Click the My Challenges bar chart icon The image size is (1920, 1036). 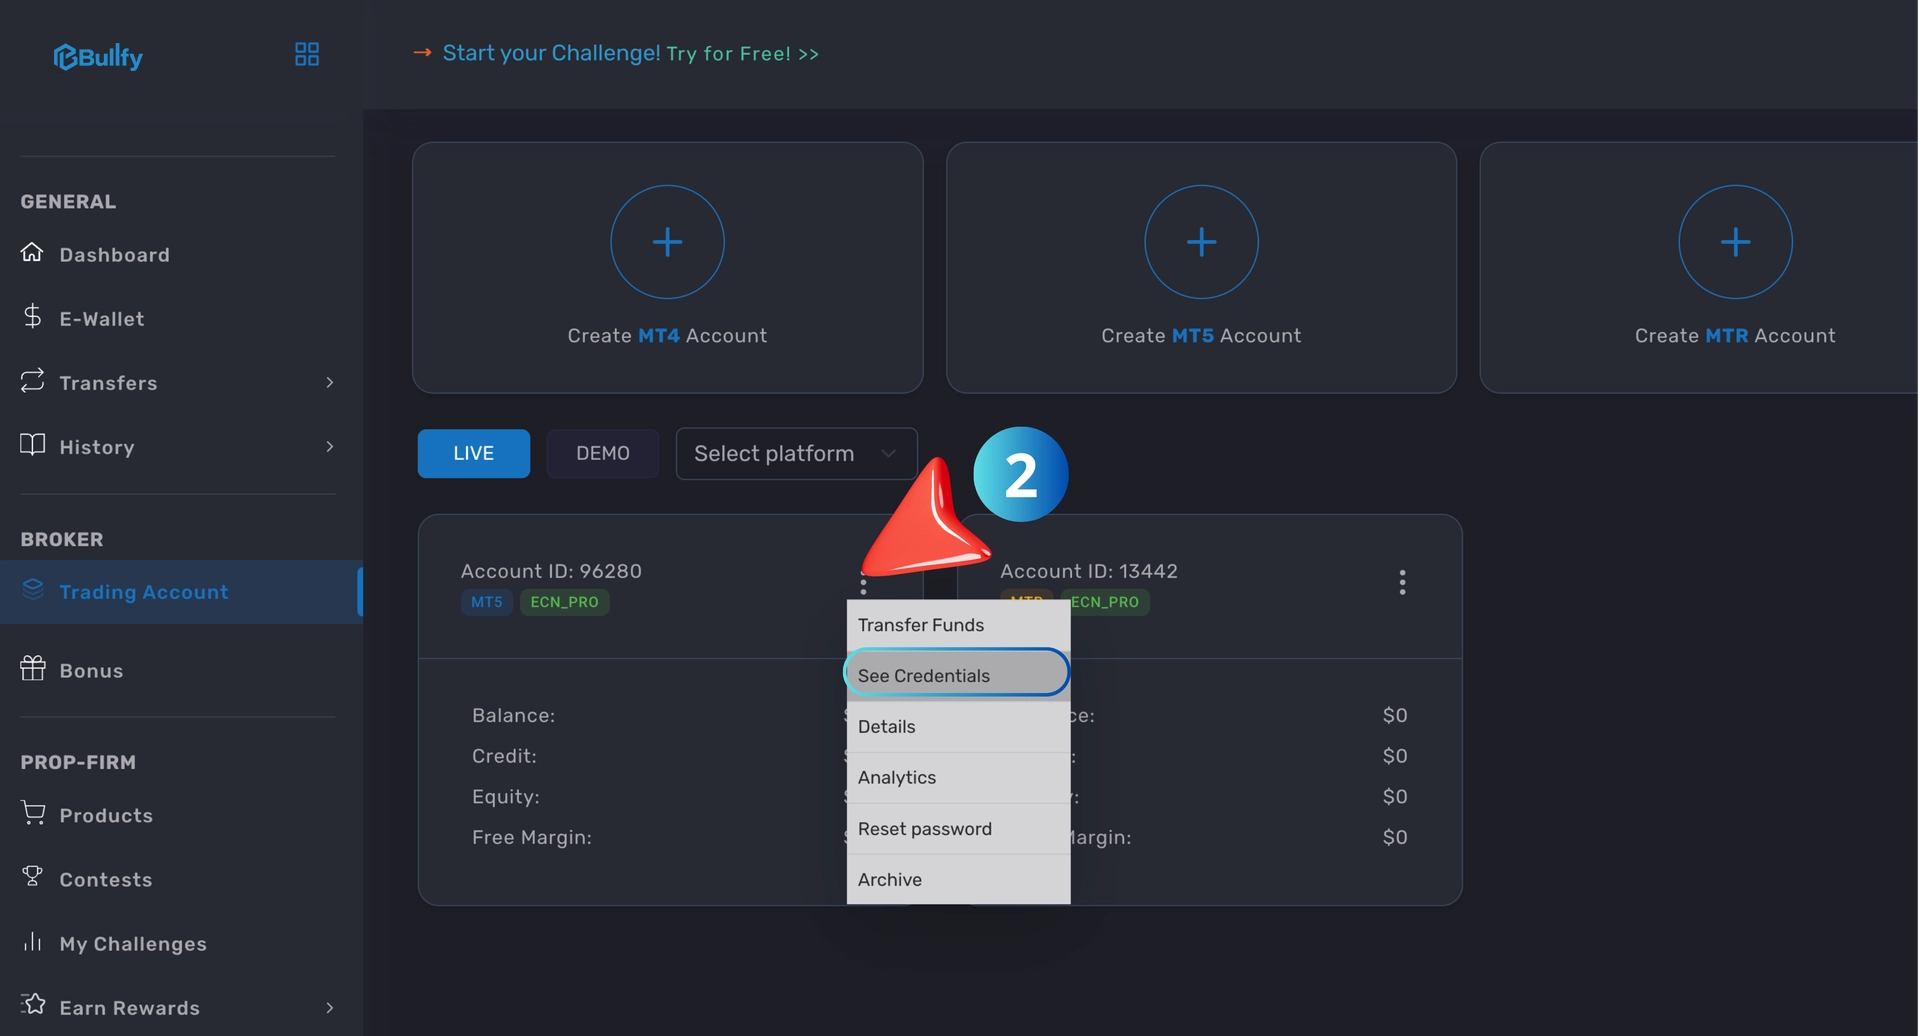(32, 941)
